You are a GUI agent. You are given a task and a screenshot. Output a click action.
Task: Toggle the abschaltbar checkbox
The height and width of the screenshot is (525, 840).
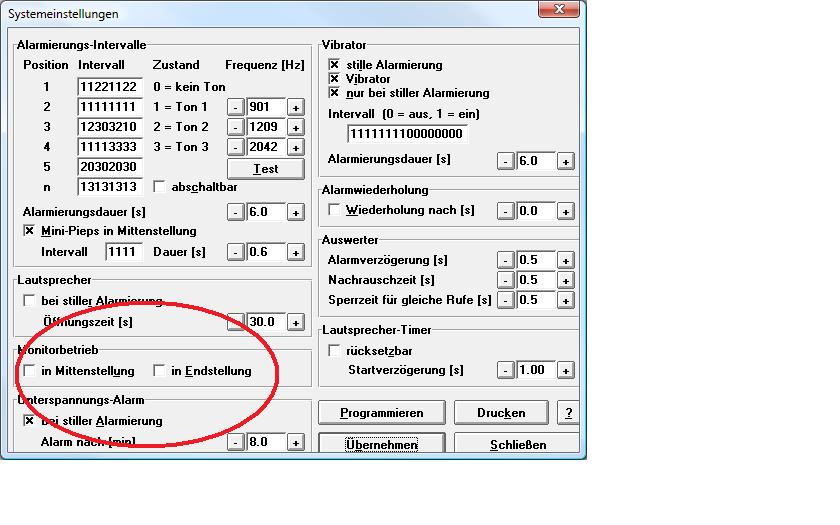[159, 187]
